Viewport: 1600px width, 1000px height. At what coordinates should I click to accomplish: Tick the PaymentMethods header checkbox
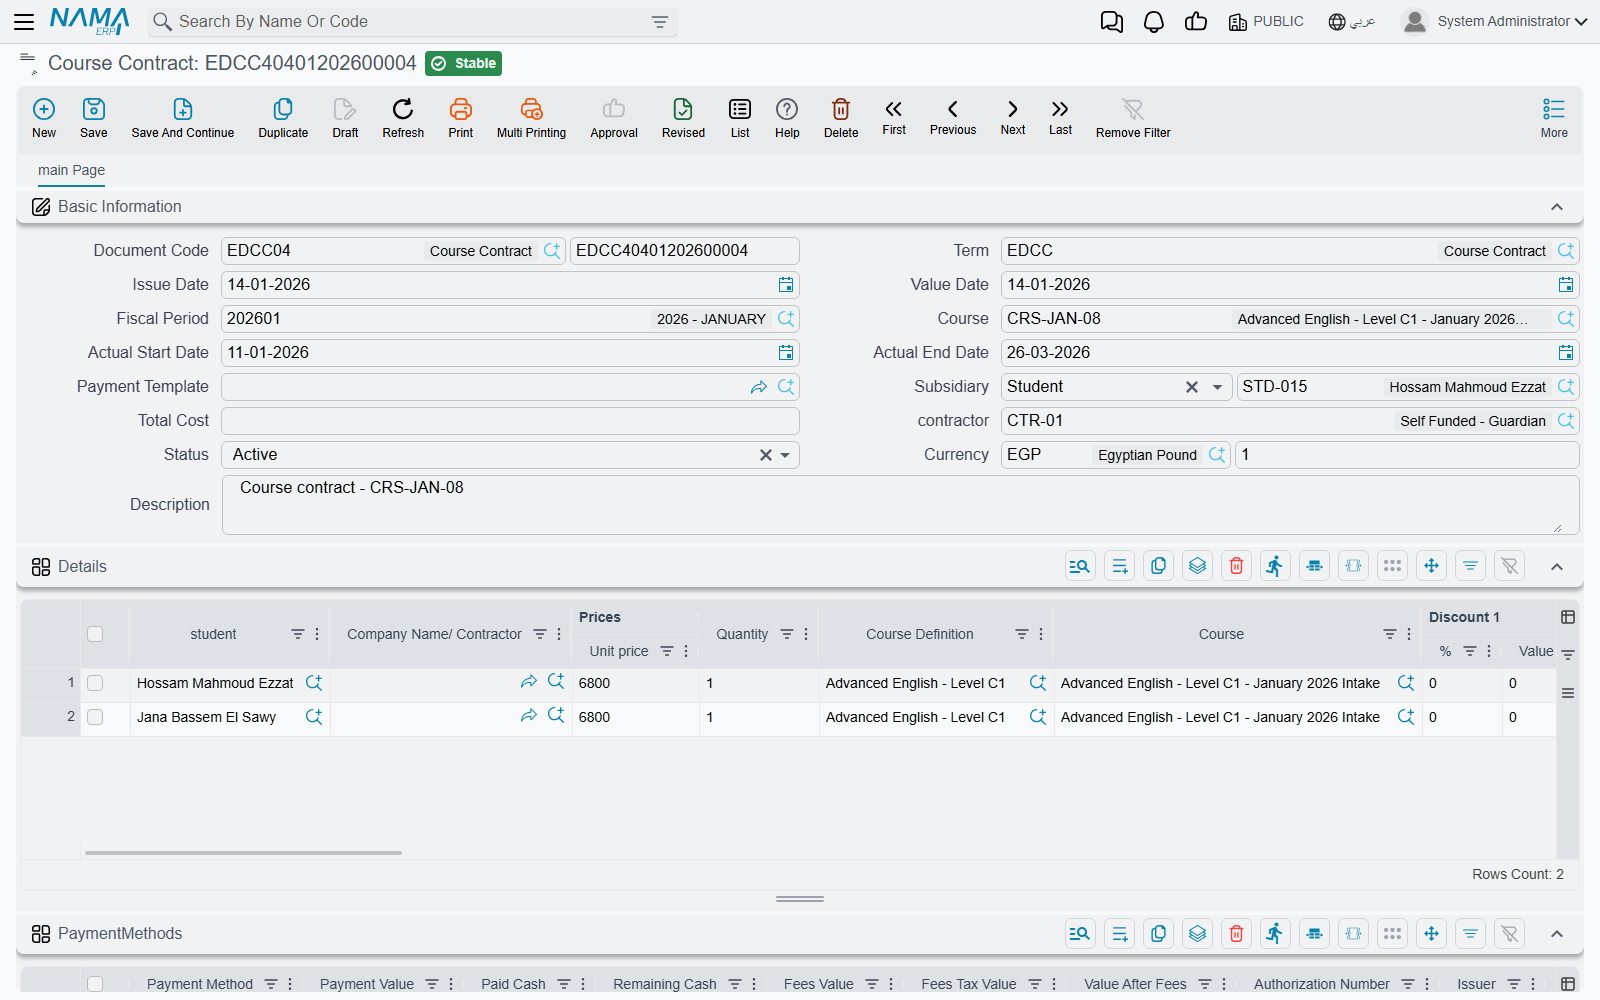point(95,984)
